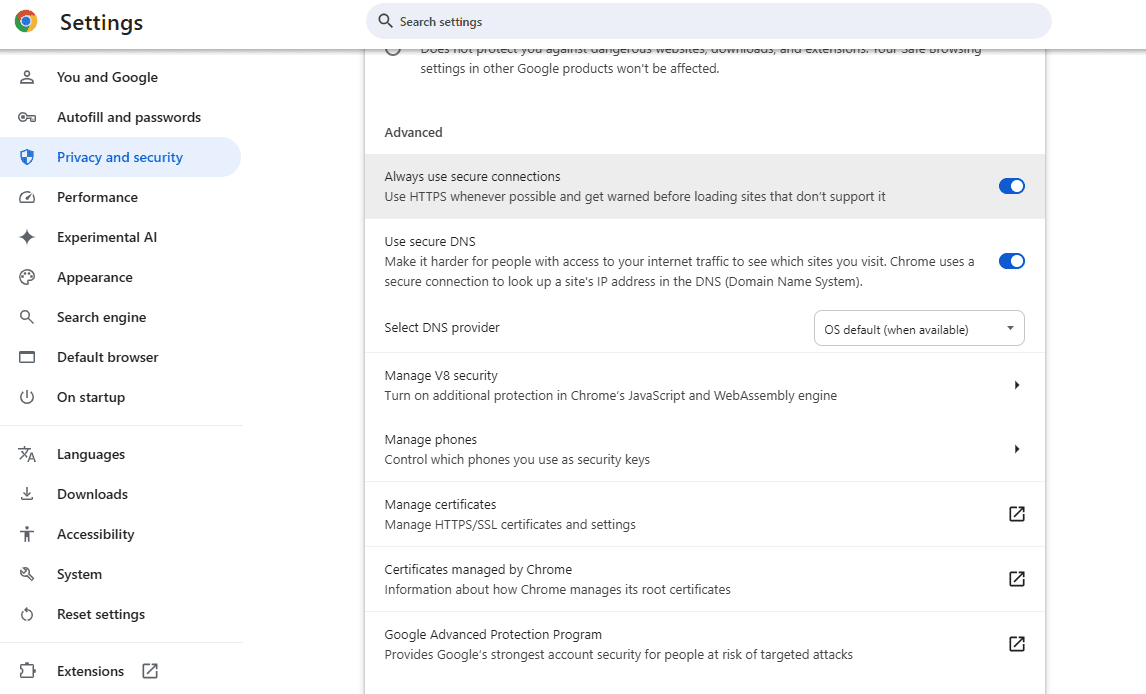This screenshot has width=1146, height=694.
Task: Open Reset settings page
Action: 100,614
